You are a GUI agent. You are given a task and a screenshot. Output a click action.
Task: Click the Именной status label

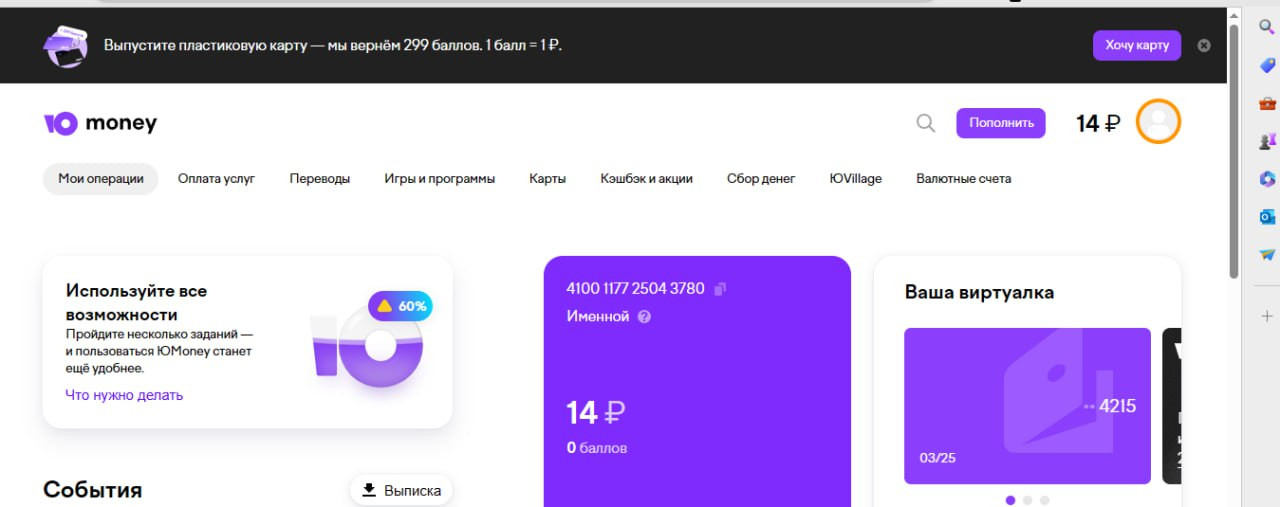pyautogui.click(x=598, y=316)
